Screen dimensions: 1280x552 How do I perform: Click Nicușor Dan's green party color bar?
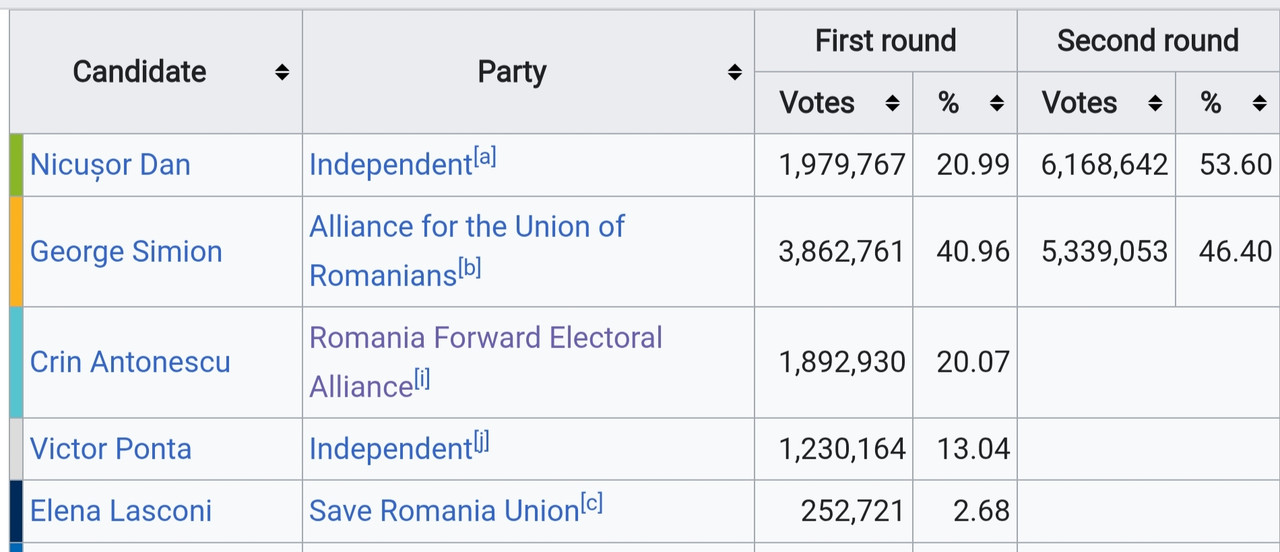(x=16, y=164)
